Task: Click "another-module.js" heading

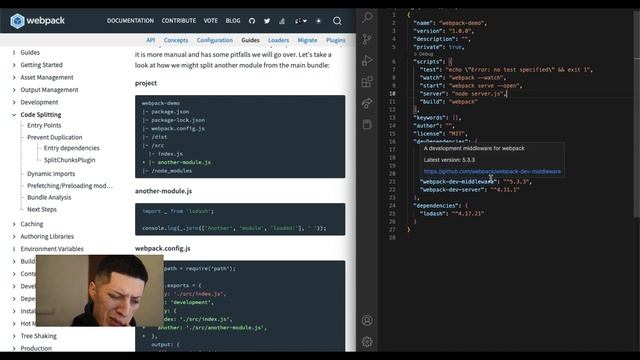Action: click(163, 191)
